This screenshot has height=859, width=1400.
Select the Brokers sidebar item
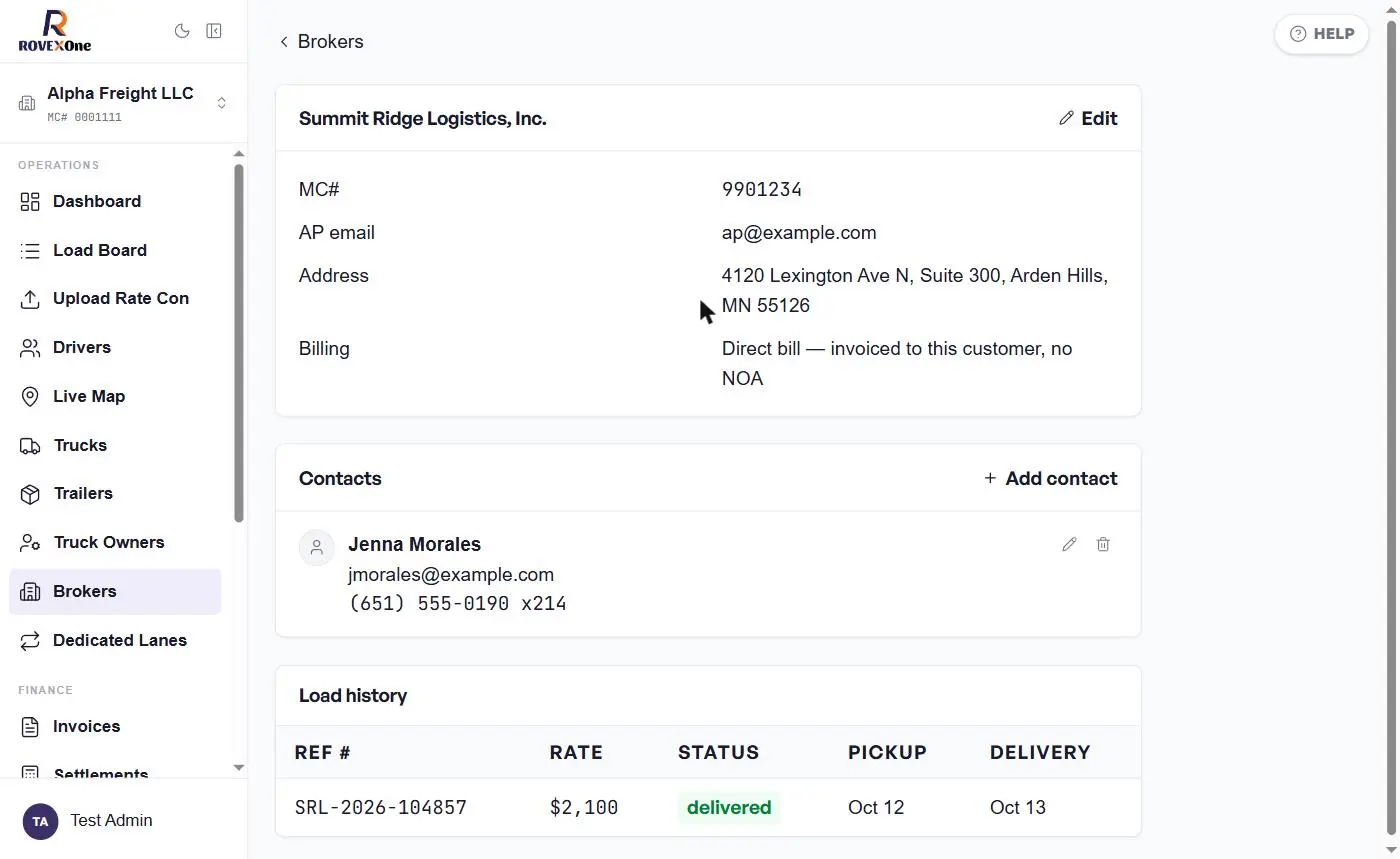pyautogui.click(x=115, y=591)
